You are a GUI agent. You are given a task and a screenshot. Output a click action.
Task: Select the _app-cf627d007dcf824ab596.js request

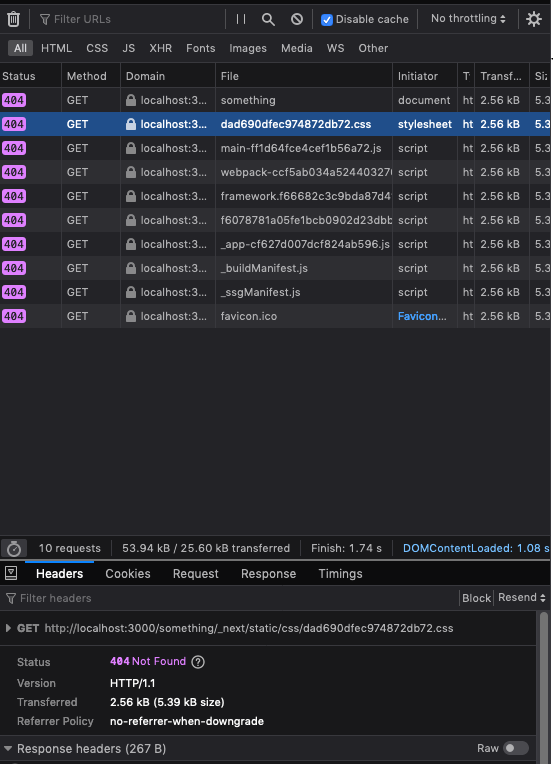[275, 244]
